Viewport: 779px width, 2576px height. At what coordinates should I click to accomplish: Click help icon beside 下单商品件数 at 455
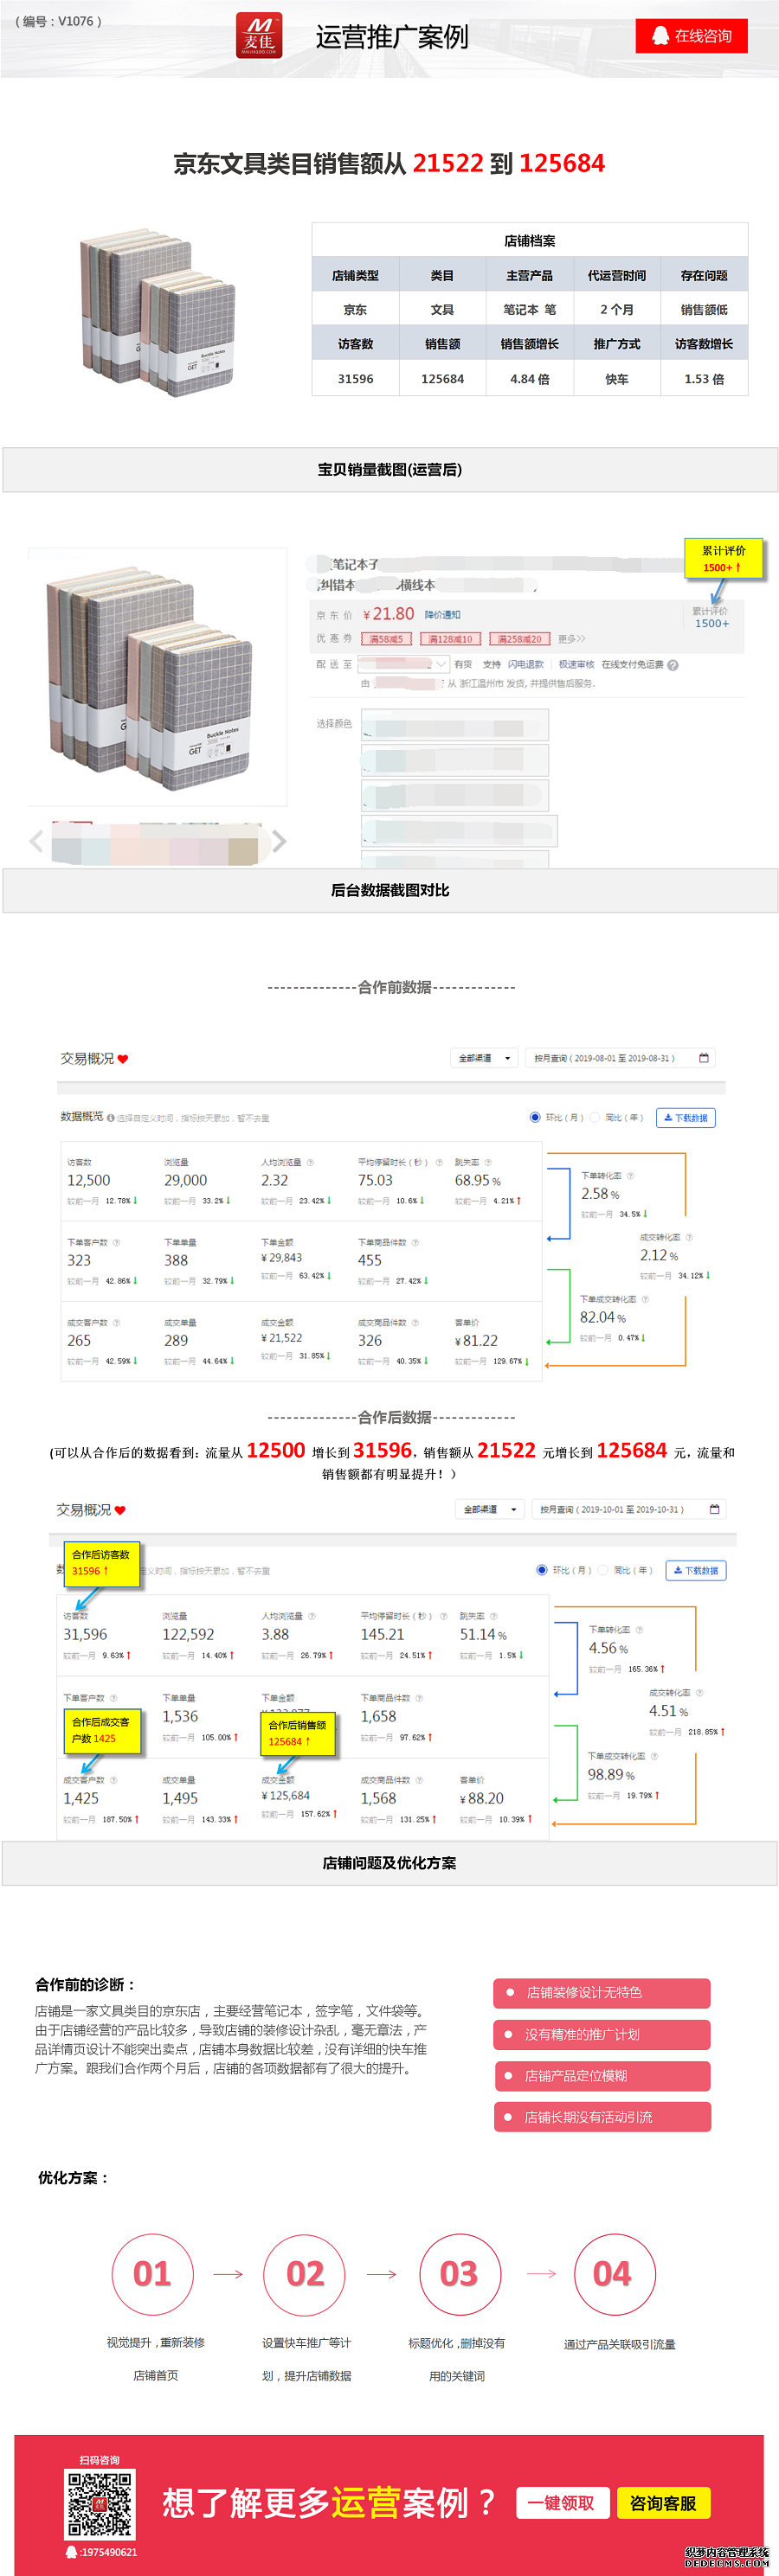[x=415, y=1242]
